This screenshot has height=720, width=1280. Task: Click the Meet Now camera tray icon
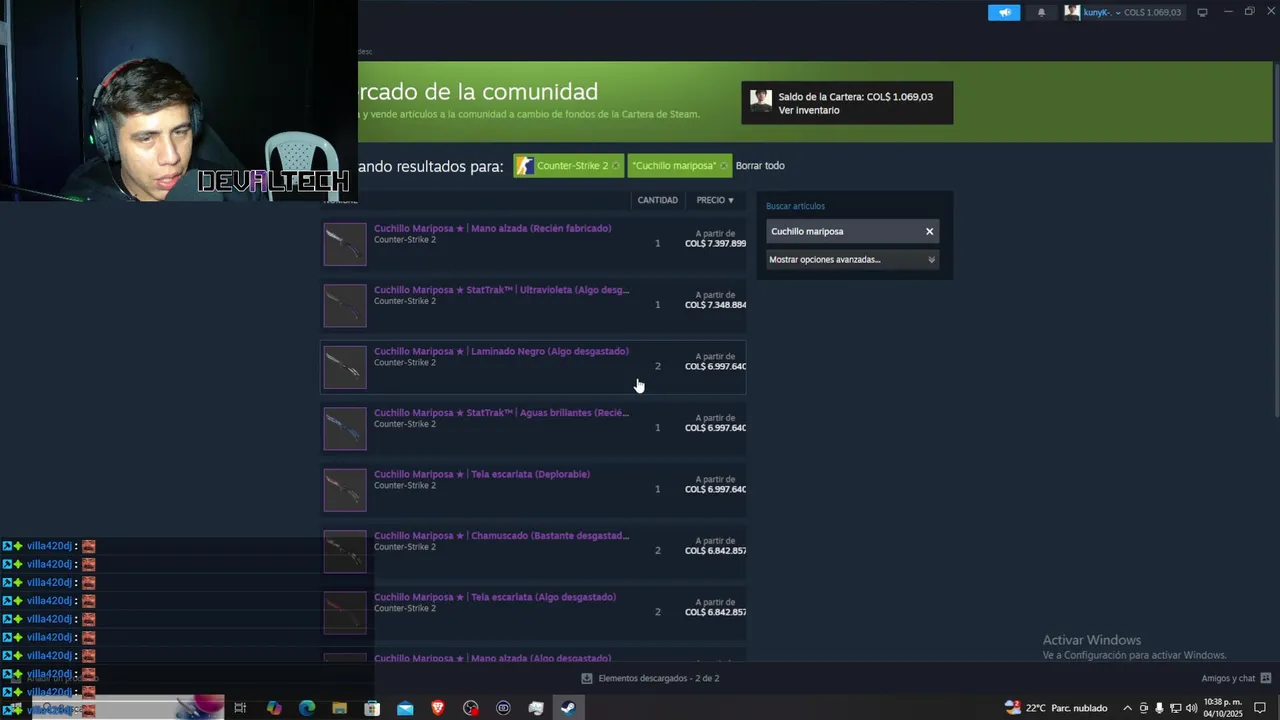(x=1144, y=708)
